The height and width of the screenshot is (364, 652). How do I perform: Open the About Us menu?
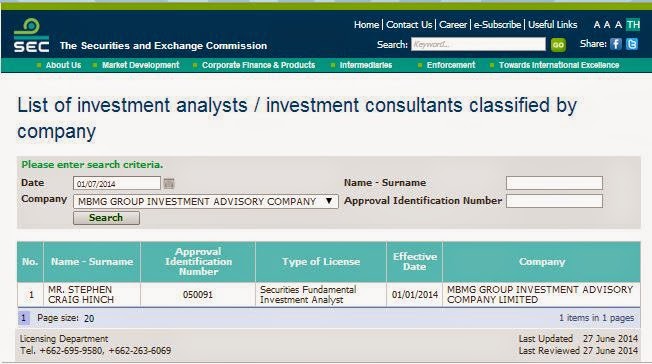tap(63, 65)
